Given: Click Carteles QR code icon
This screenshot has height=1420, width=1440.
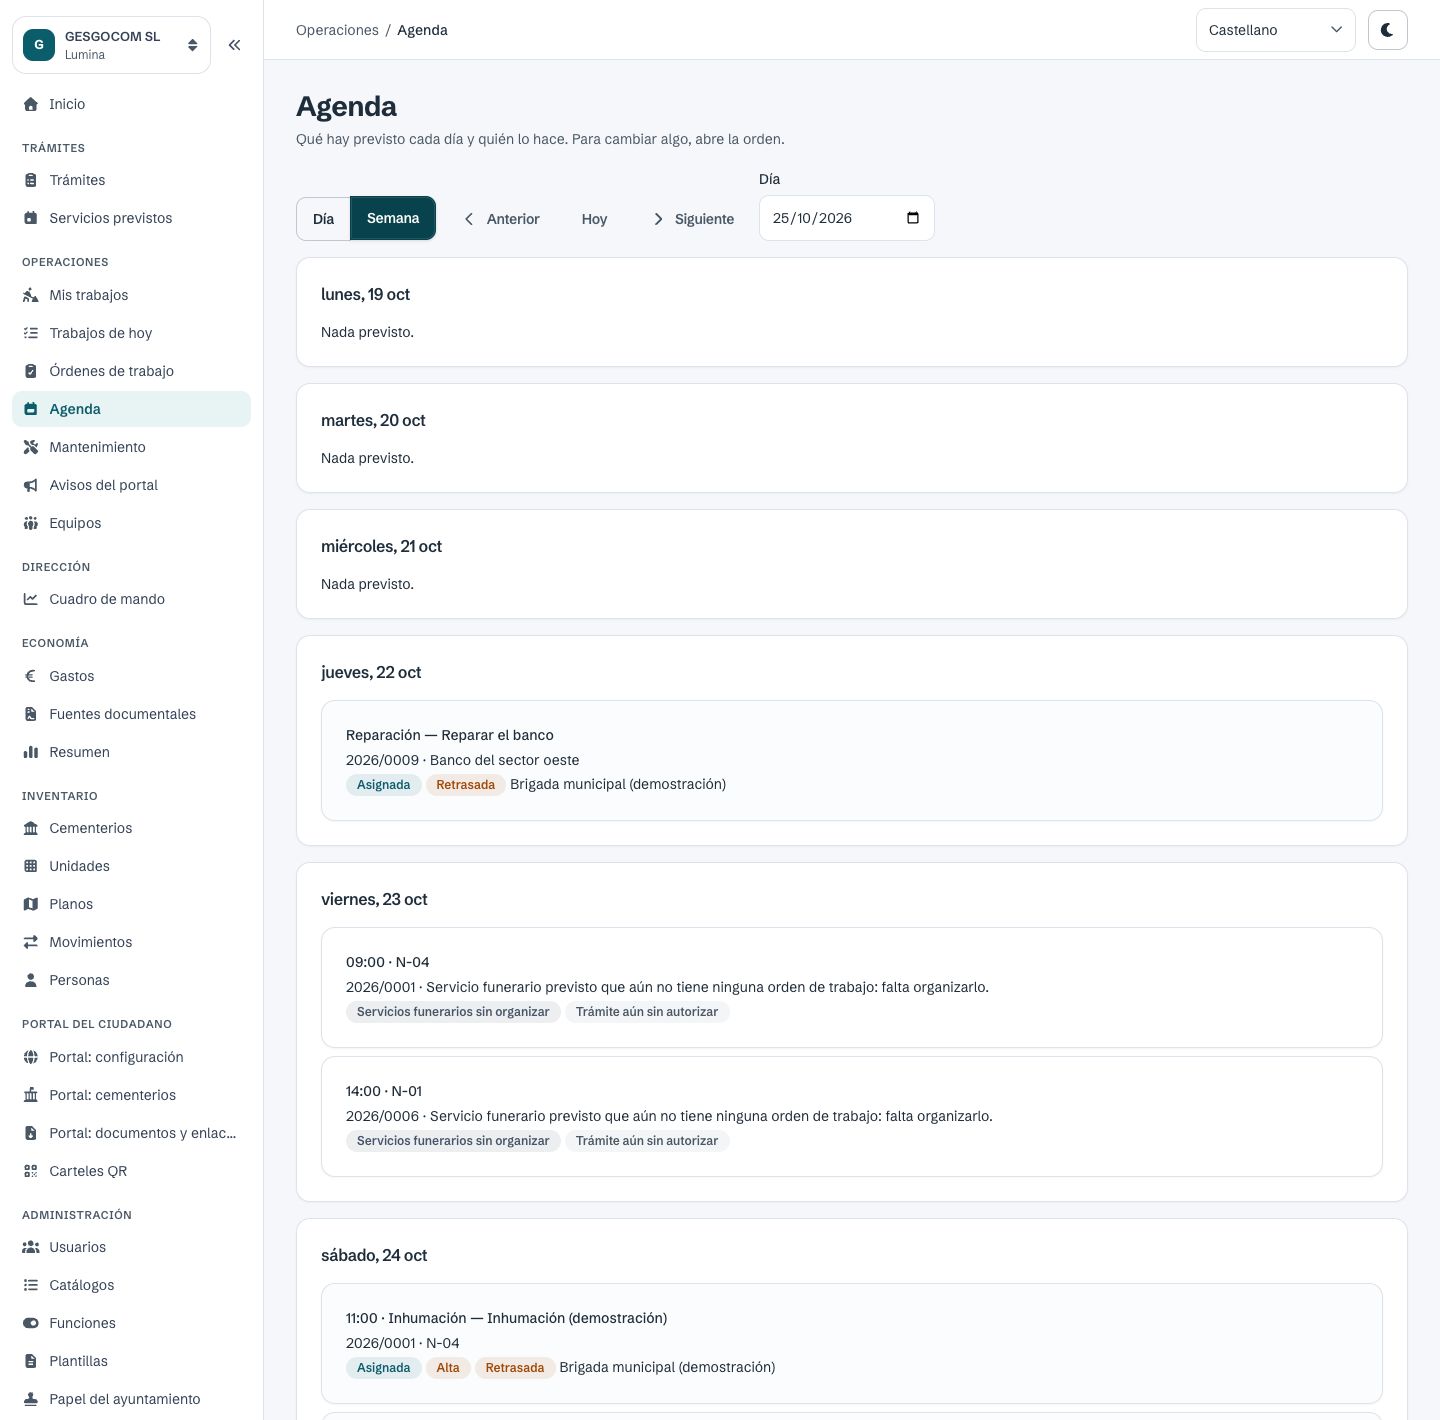Looking at the screenshot, I should tap(31, 1171).
